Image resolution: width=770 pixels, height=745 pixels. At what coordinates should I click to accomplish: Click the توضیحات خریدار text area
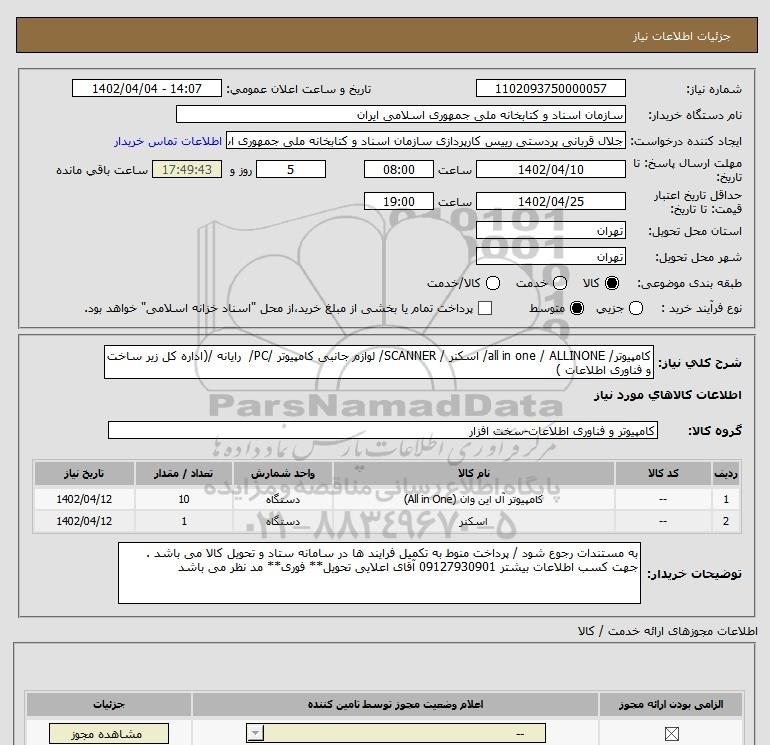pos(379,573)
